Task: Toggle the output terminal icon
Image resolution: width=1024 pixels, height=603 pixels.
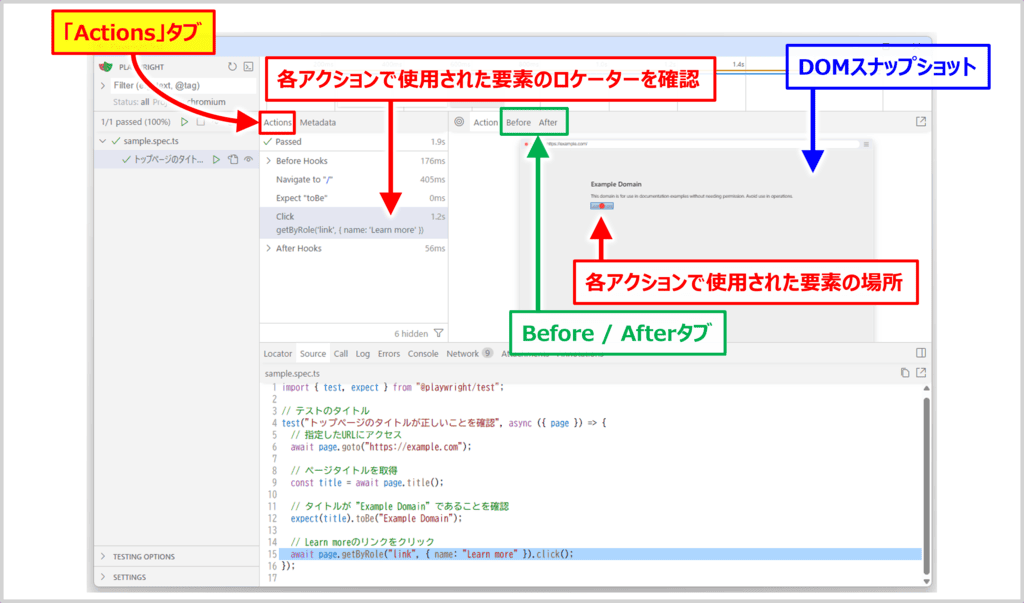Action: coord(247,67)
